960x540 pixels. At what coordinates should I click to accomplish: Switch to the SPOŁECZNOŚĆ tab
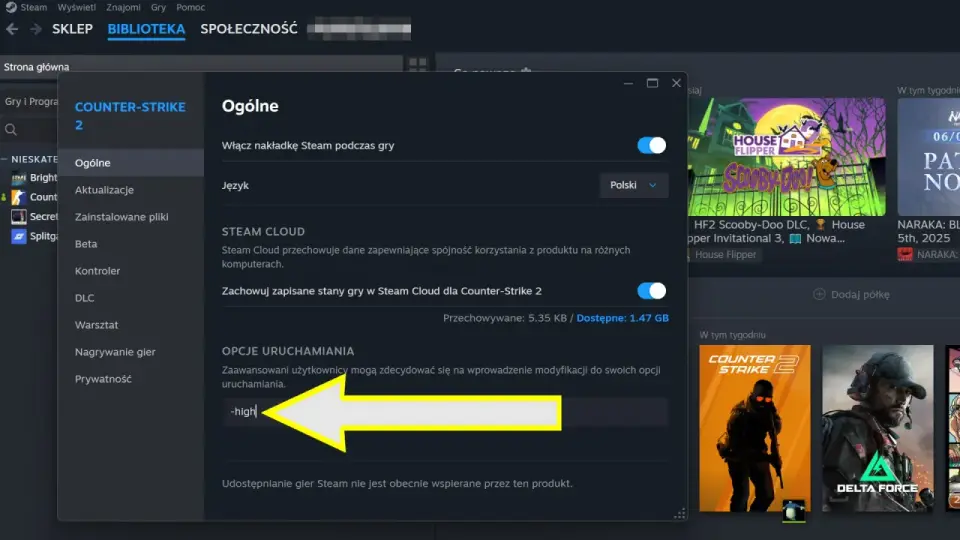coord(249,29)
